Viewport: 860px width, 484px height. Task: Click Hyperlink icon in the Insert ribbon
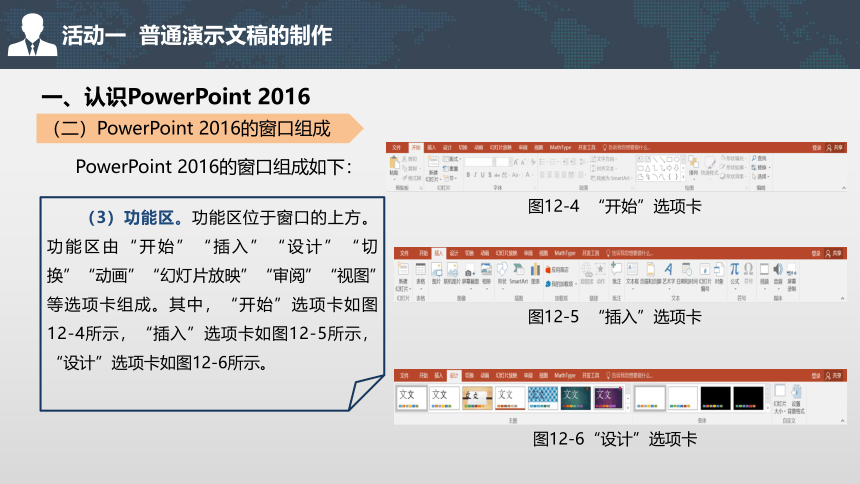click(x=587, y=269)
